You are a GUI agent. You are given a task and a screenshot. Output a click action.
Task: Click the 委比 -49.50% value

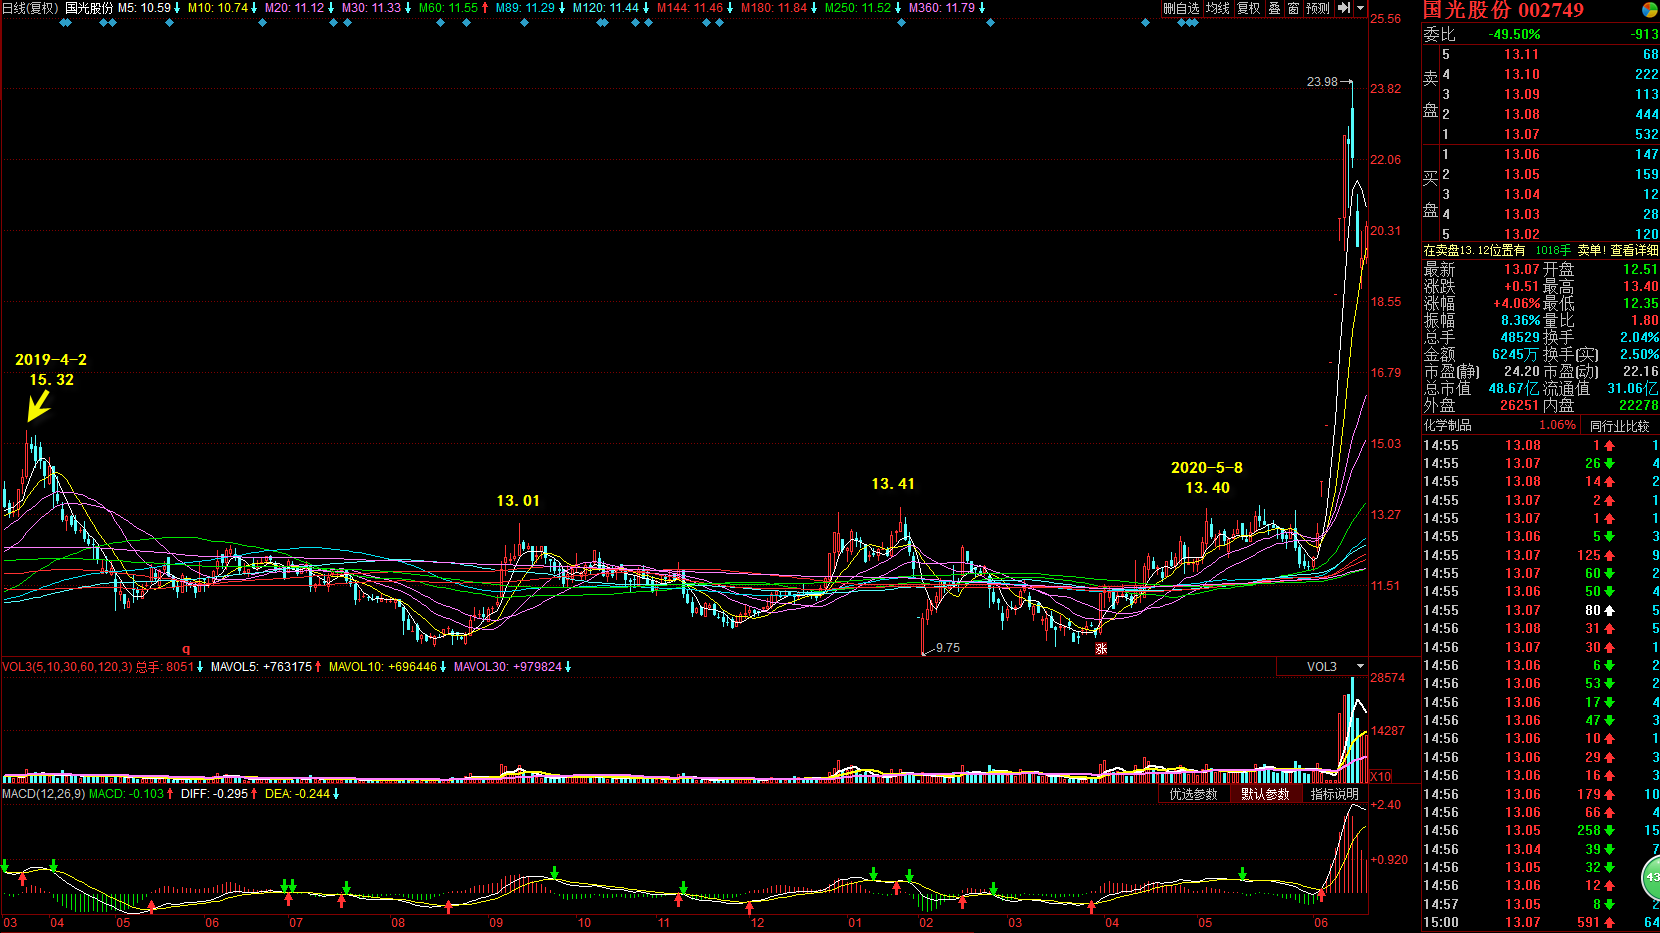(1515, 34)
